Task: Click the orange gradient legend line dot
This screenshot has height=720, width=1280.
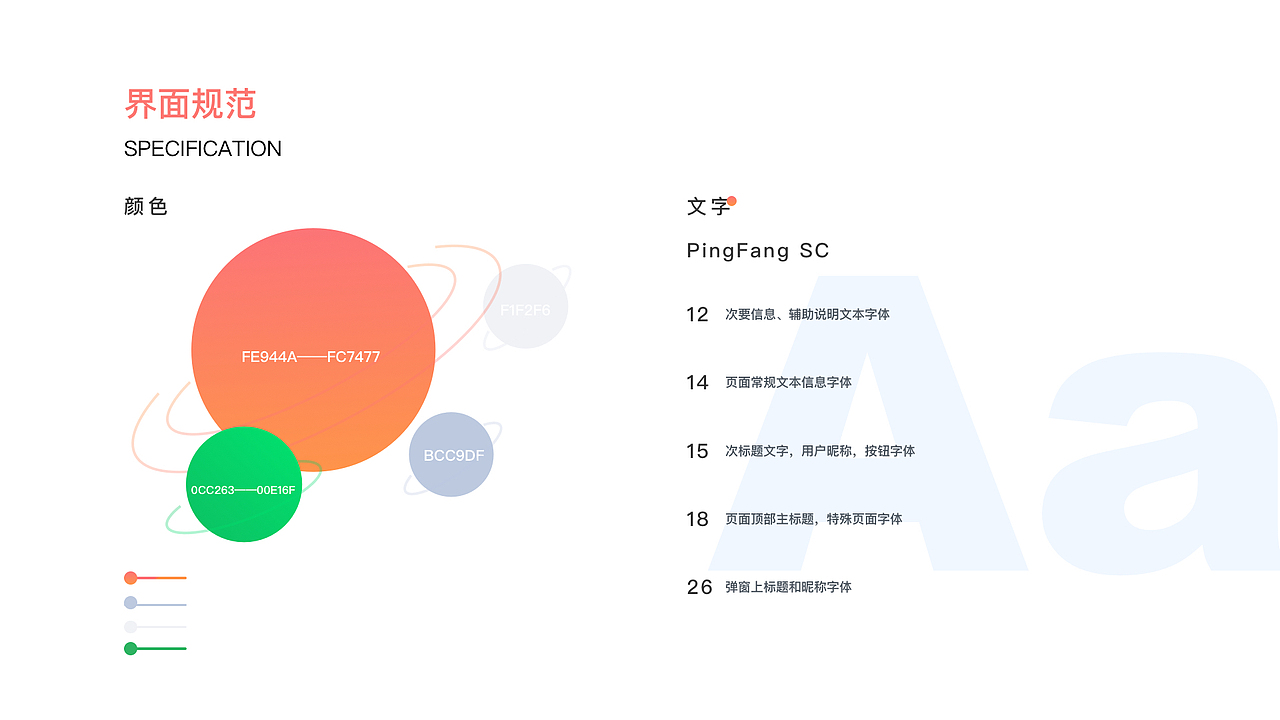Action: point(130,578)
